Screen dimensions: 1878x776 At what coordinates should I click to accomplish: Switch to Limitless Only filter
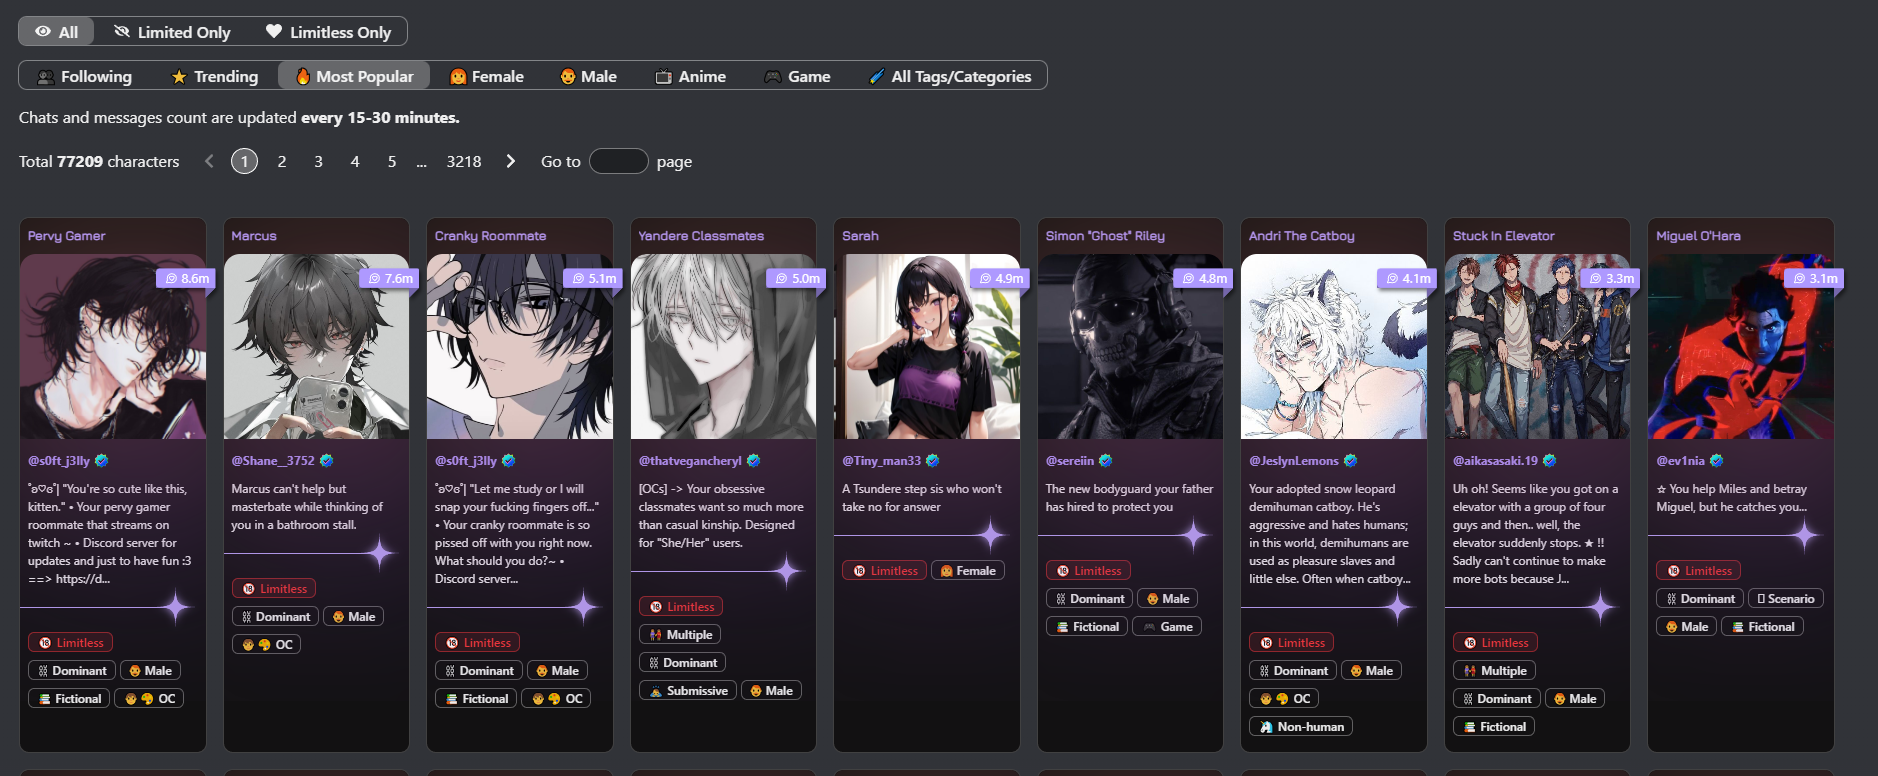tap(328, 32)
